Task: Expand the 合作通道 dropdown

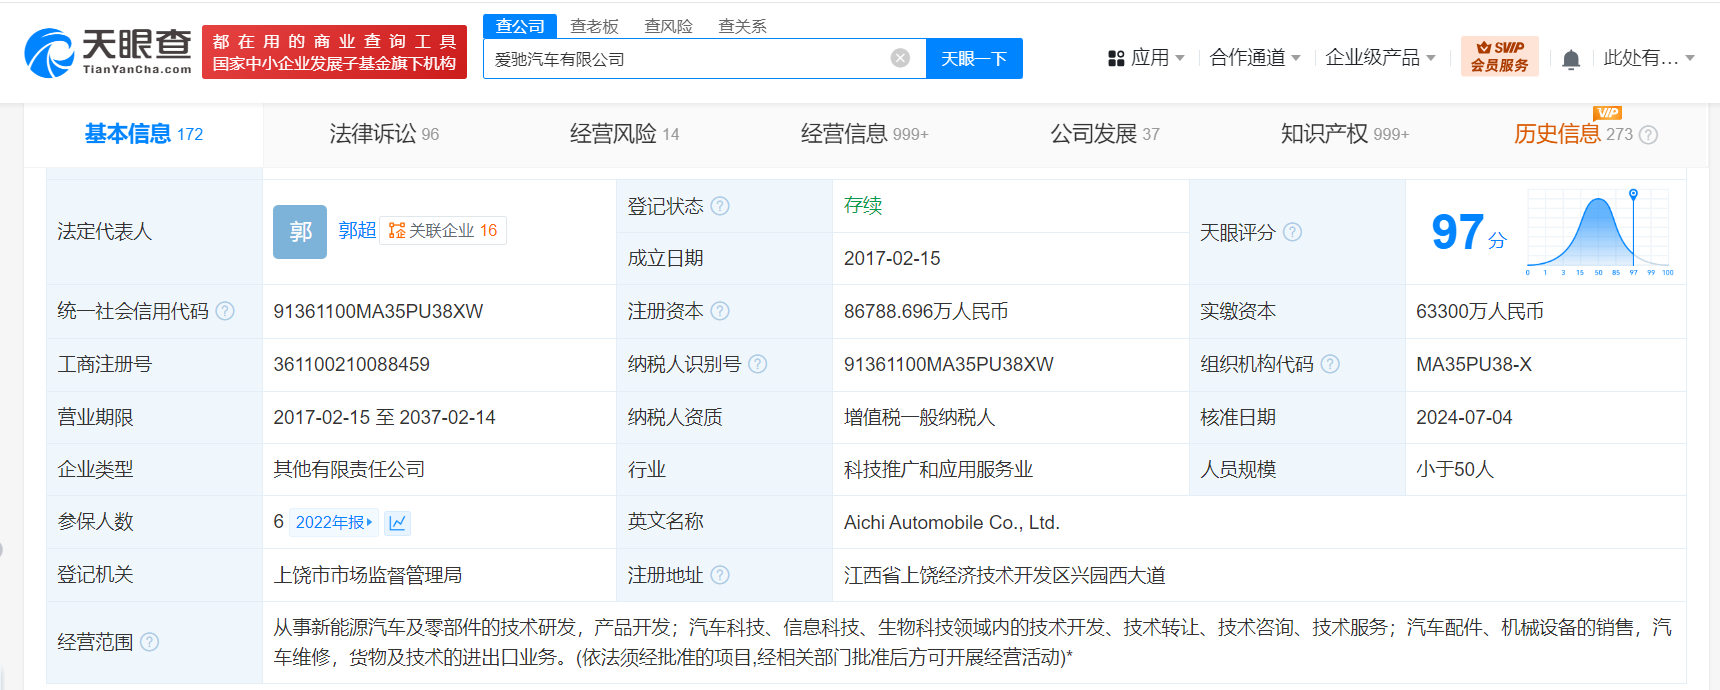Action: 1254,58
